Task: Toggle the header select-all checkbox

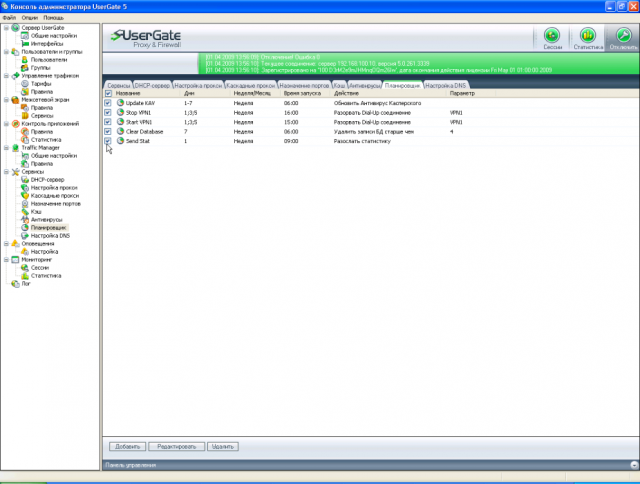Action: pos(108,93)
